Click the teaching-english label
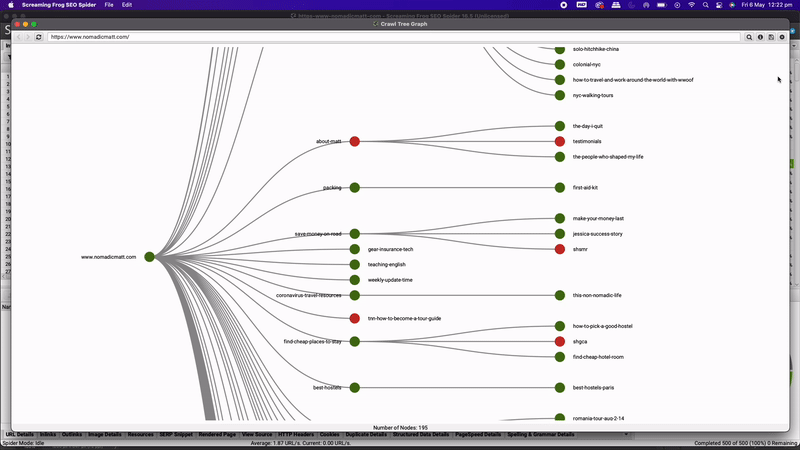The image size is (800, 450). 387,264
